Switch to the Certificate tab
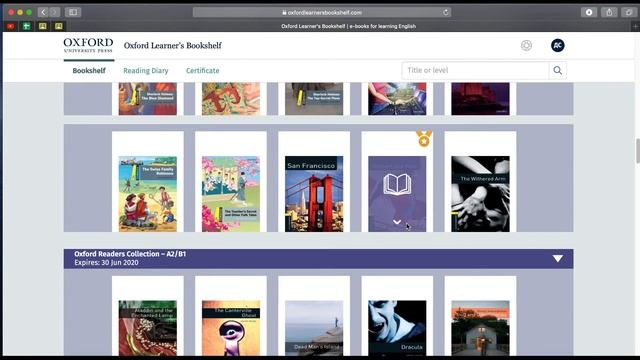This screenshot has width=640, height=360. coord(202,71)
